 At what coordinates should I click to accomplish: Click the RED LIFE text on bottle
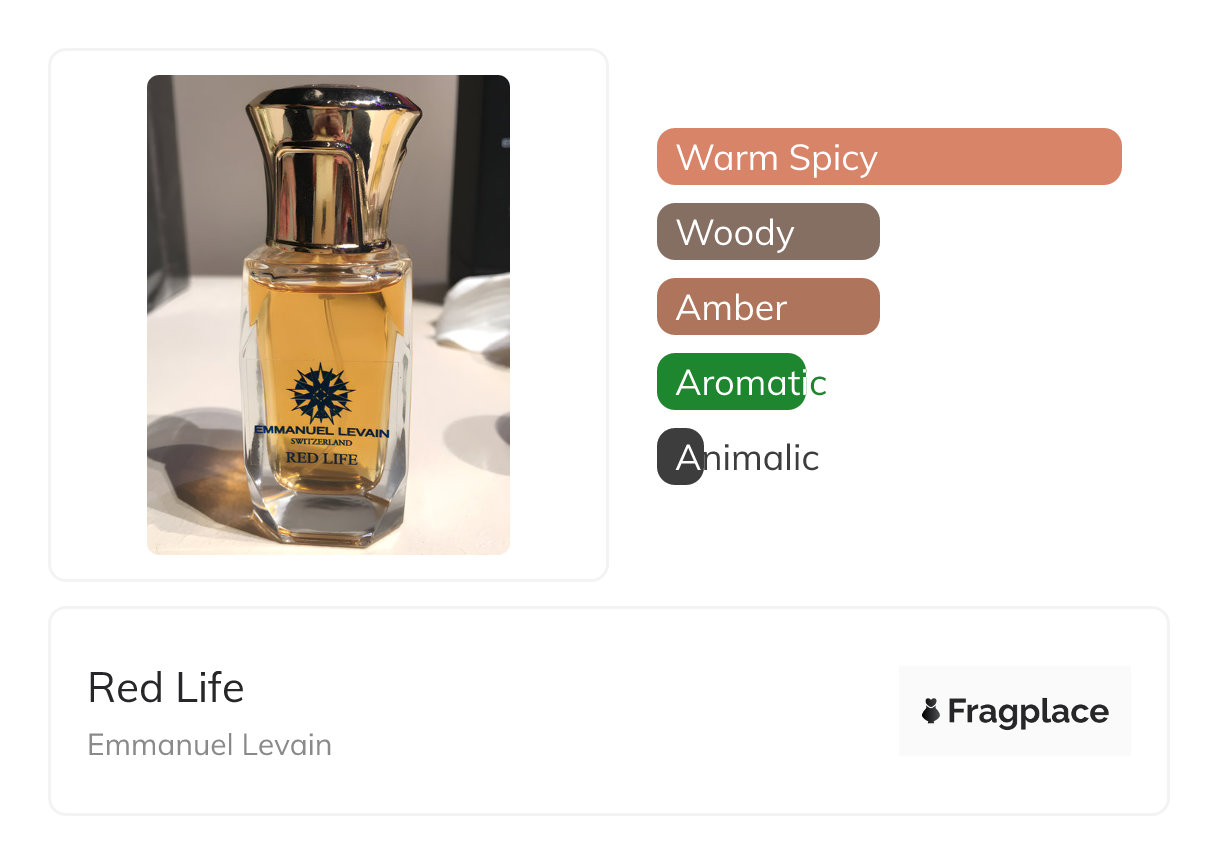point(321,457)
